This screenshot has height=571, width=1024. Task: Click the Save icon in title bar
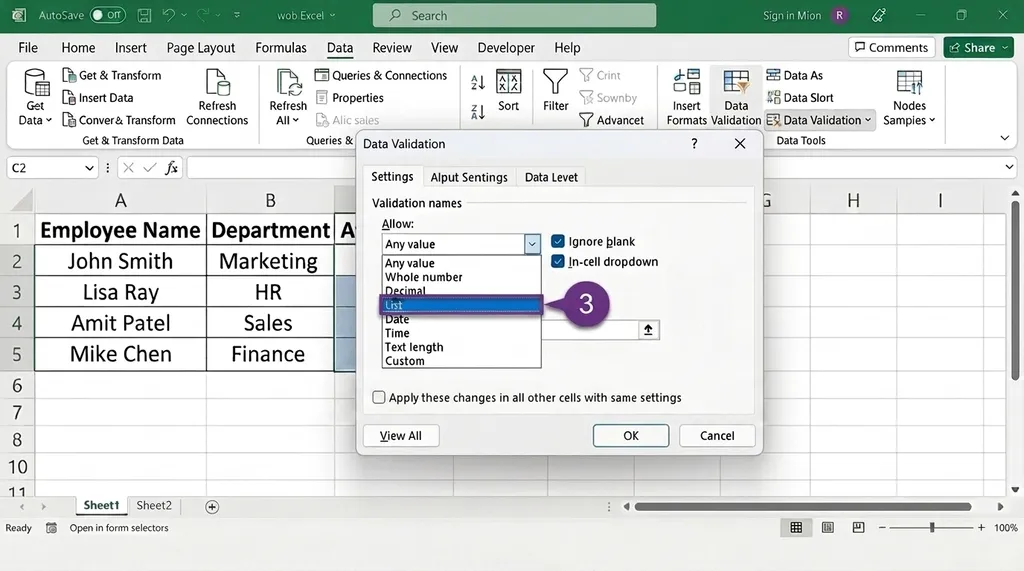point(144,15)
